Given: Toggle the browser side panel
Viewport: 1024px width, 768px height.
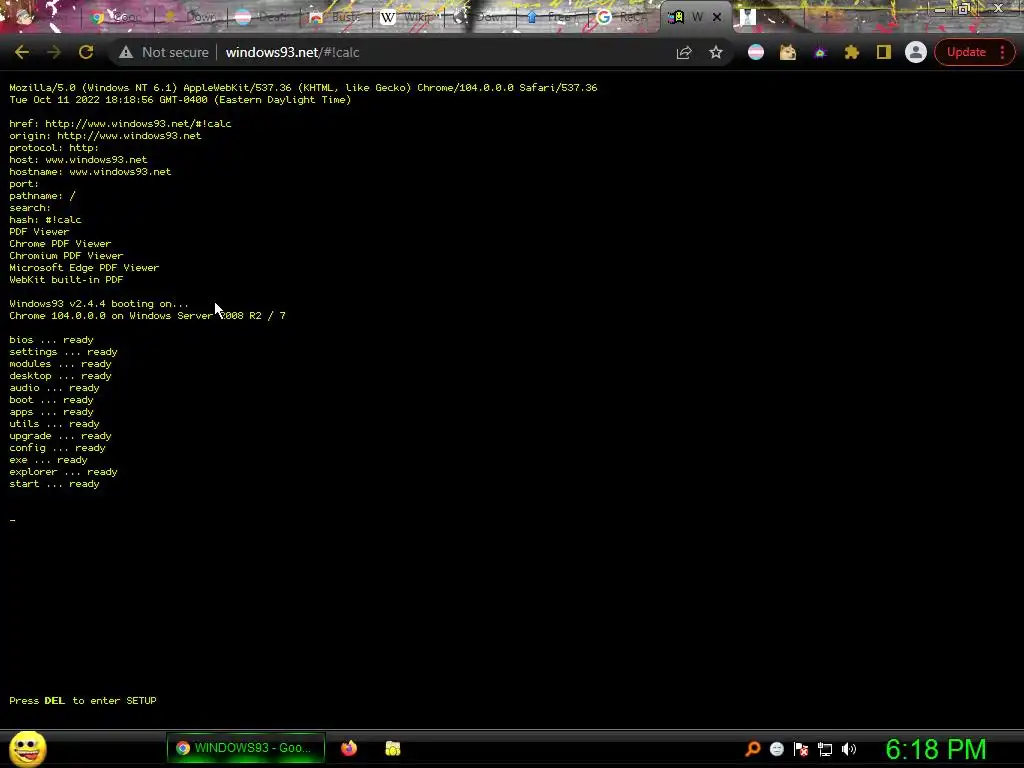Looking at the screenshot, I should (884, 52).
